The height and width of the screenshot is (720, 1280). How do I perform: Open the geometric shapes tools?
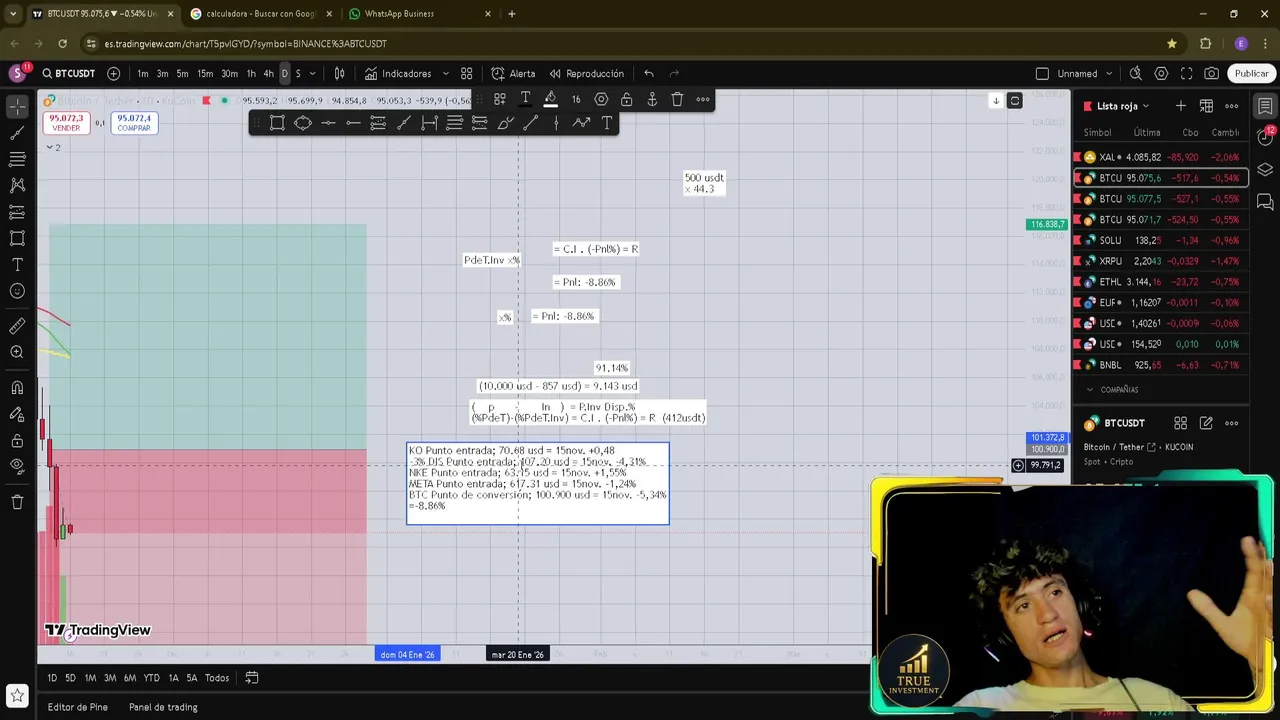pos(17,238)
